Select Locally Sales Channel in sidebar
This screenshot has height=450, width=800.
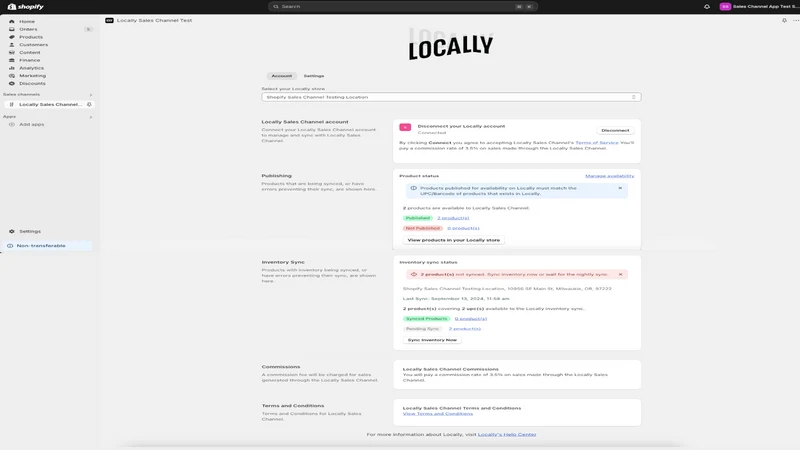(x=50, y=104)
